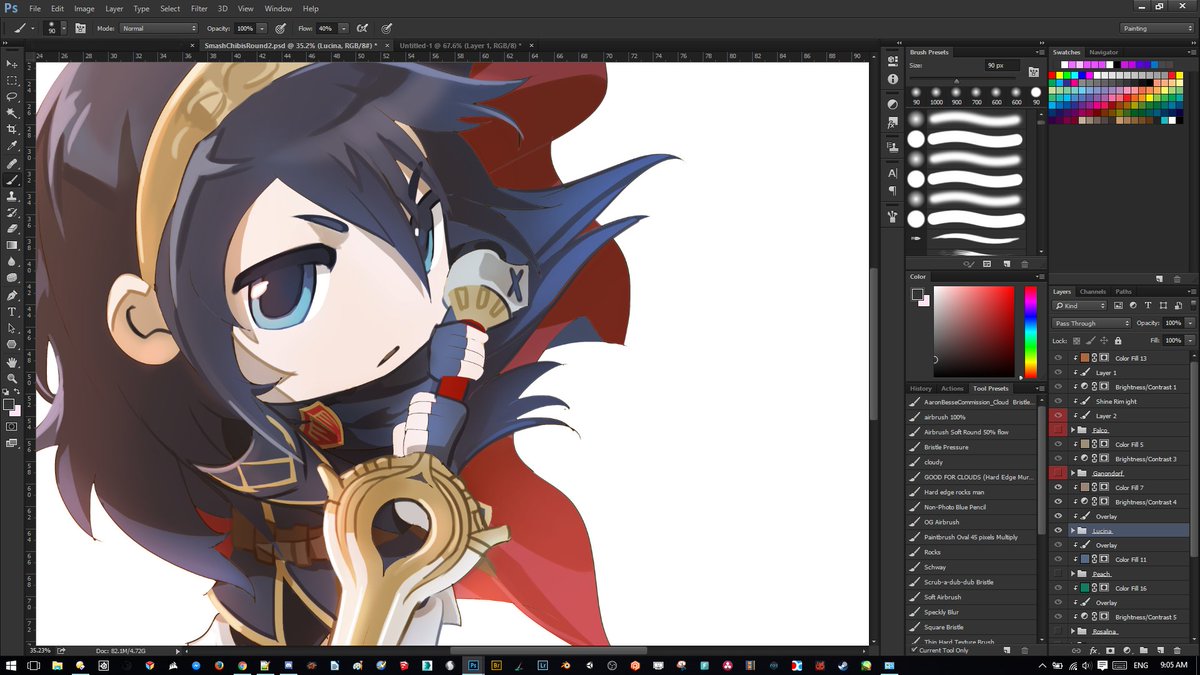This screenshot has width=1200, height=675.
Task: Create a new group folder icon
Action: (1146, 650)
